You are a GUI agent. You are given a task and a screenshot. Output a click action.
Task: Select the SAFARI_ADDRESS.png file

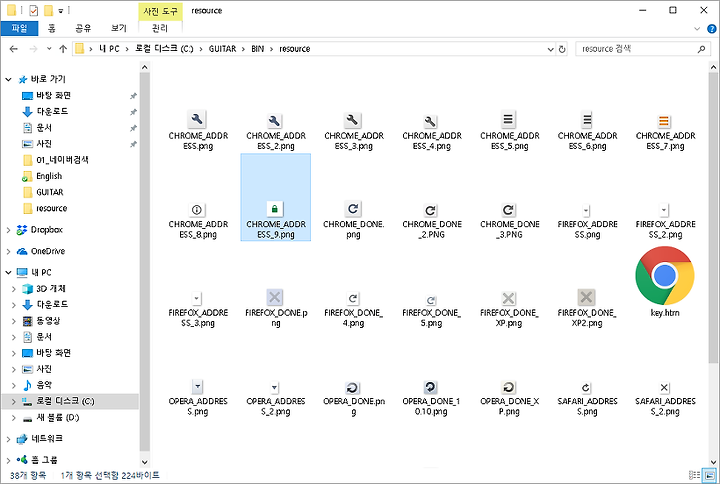(x=587, y=397)
